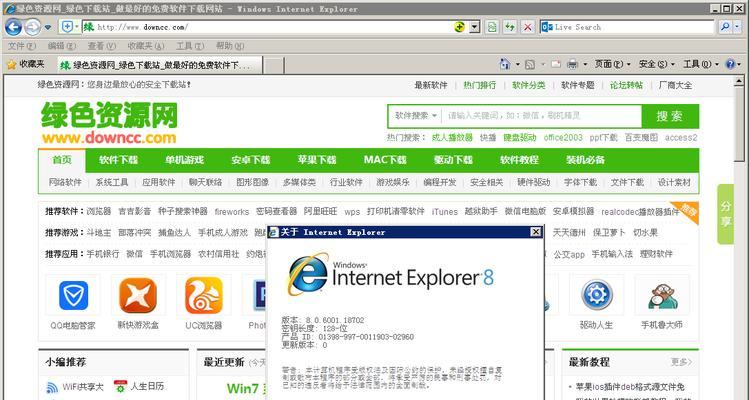Open the 帮助 menu
Screen dimensions: 749x400
[230, 46]
